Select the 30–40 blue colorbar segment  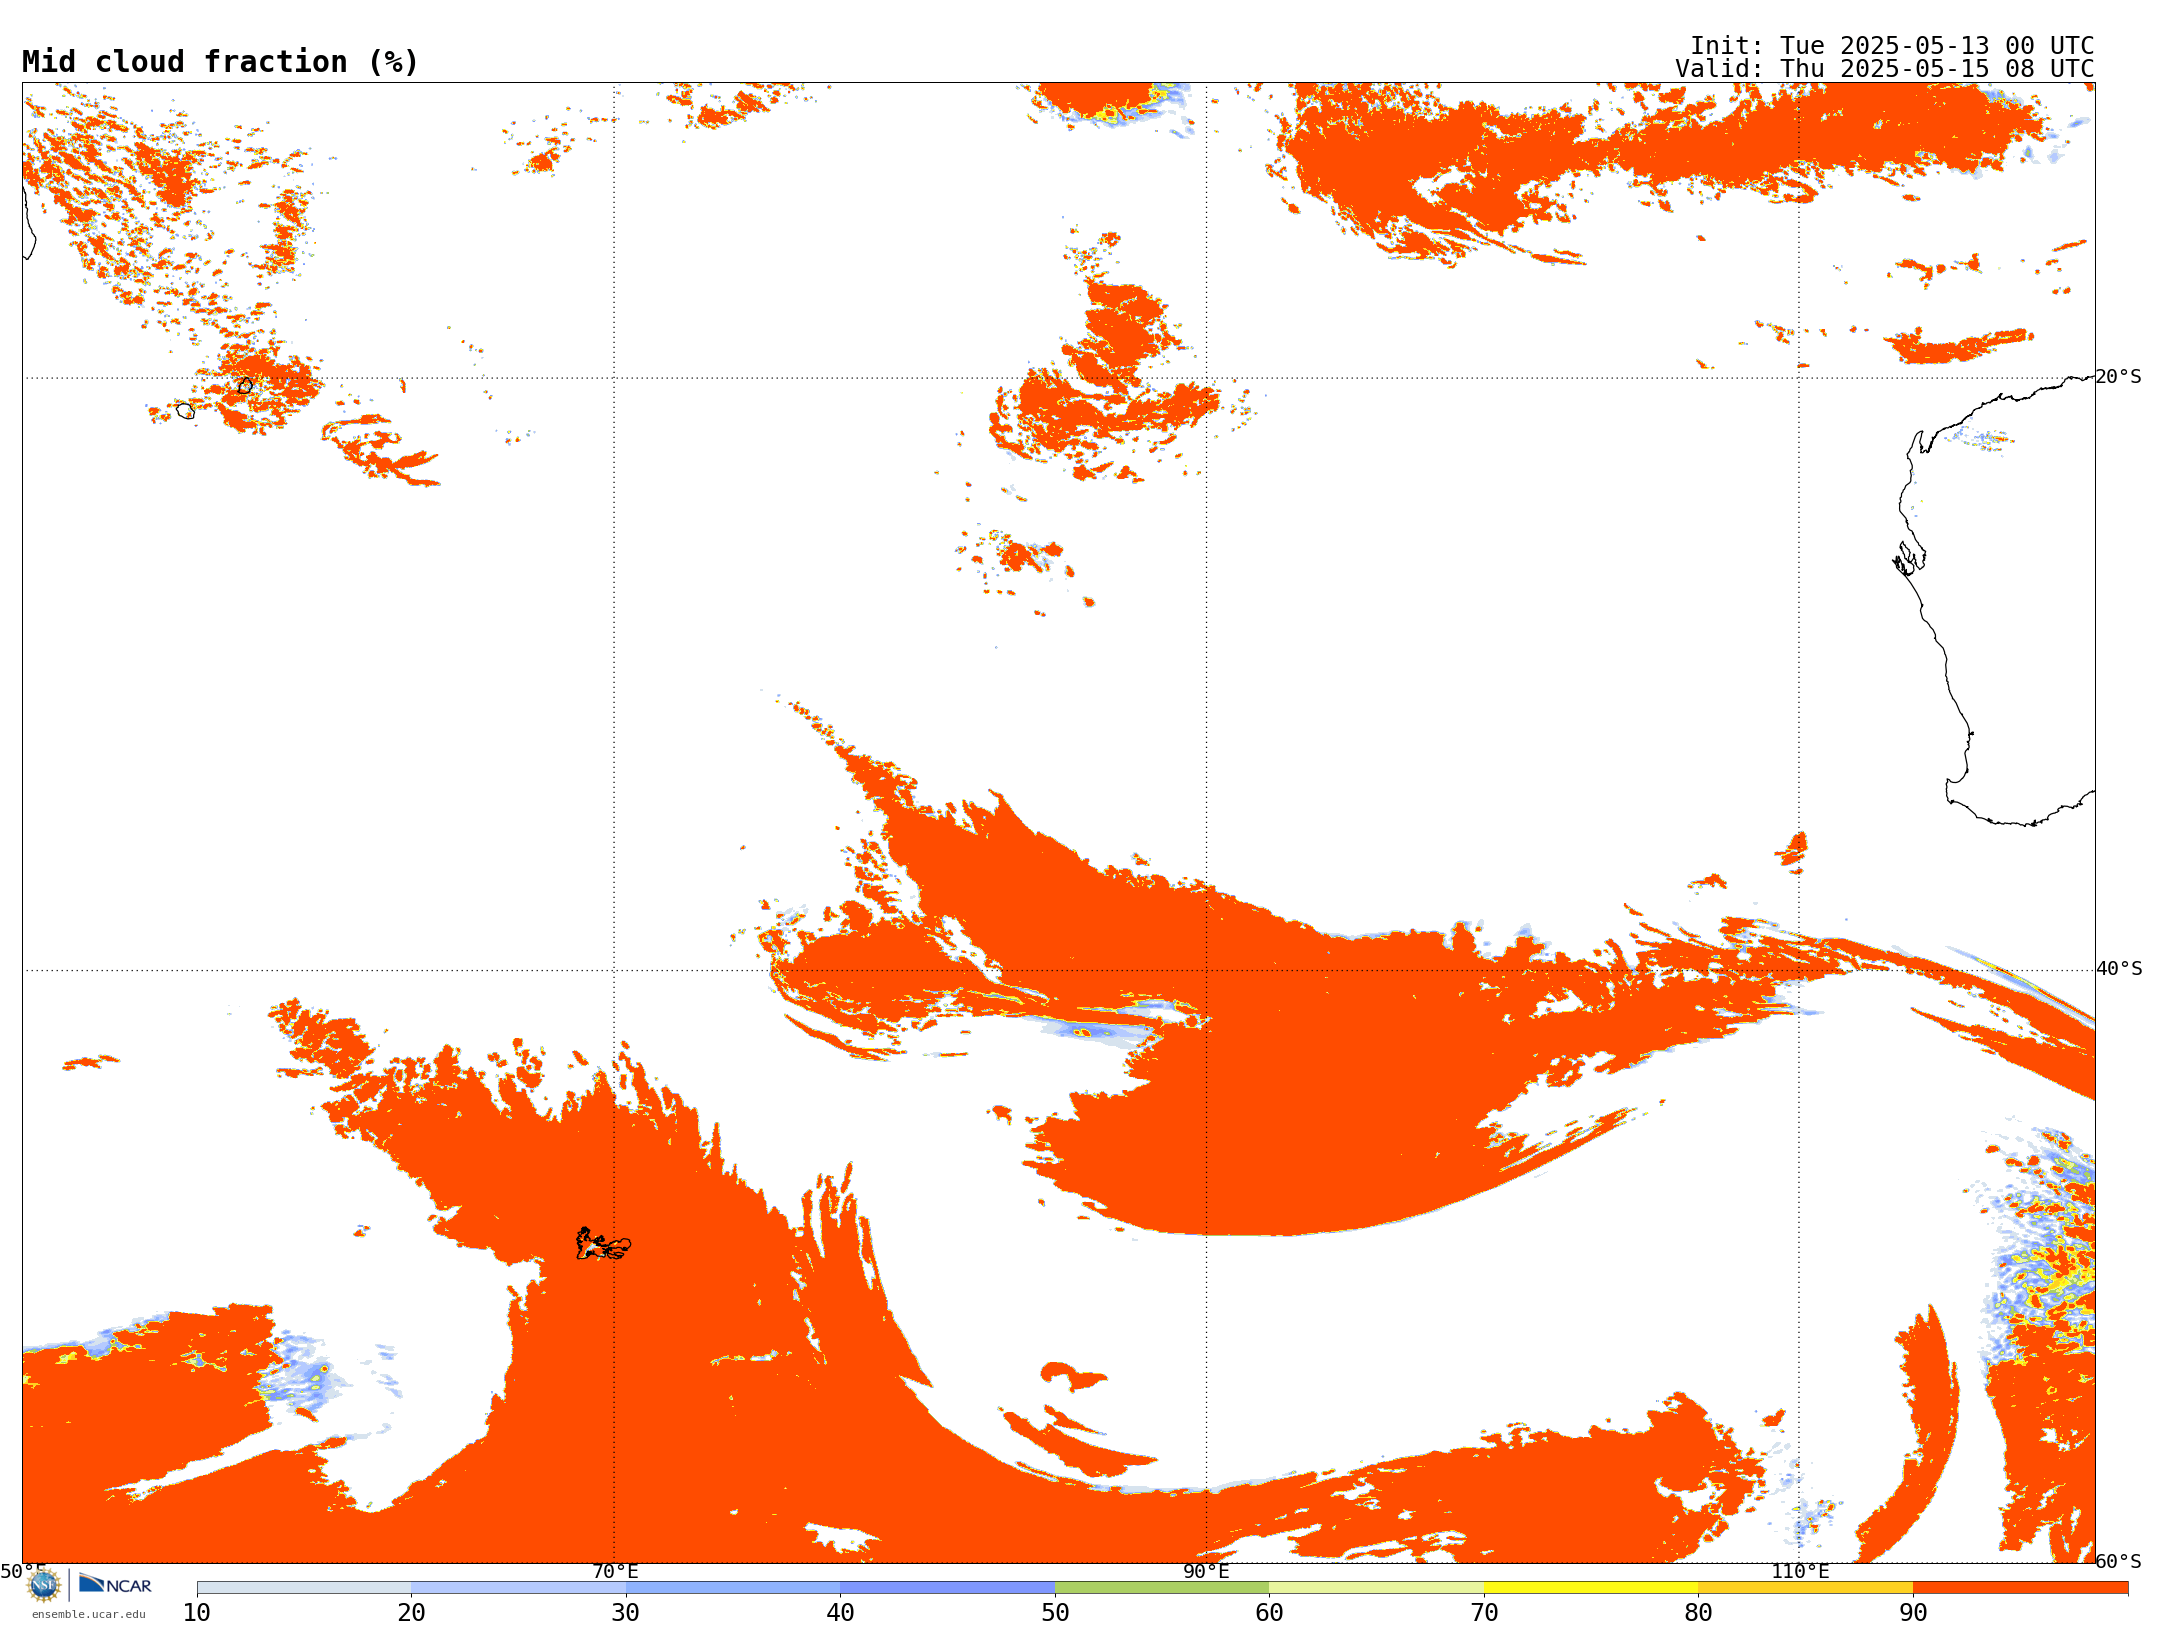[733, 1588]
